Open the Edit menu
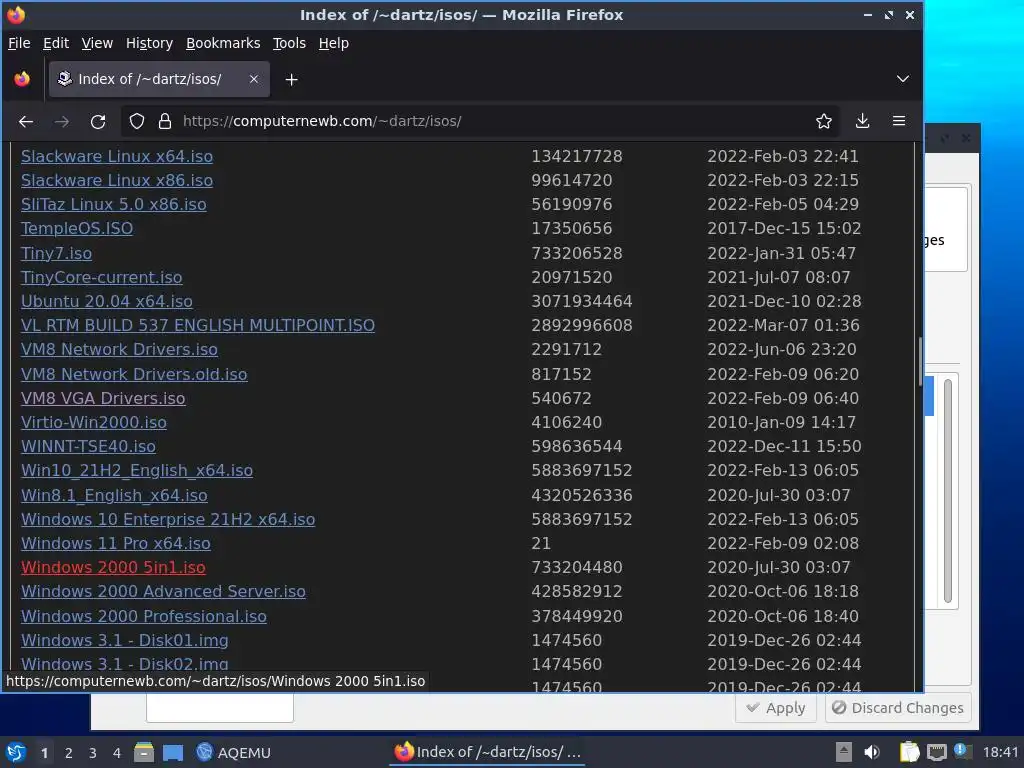This screenshot has width=1024, height=768. coord(56,43)
